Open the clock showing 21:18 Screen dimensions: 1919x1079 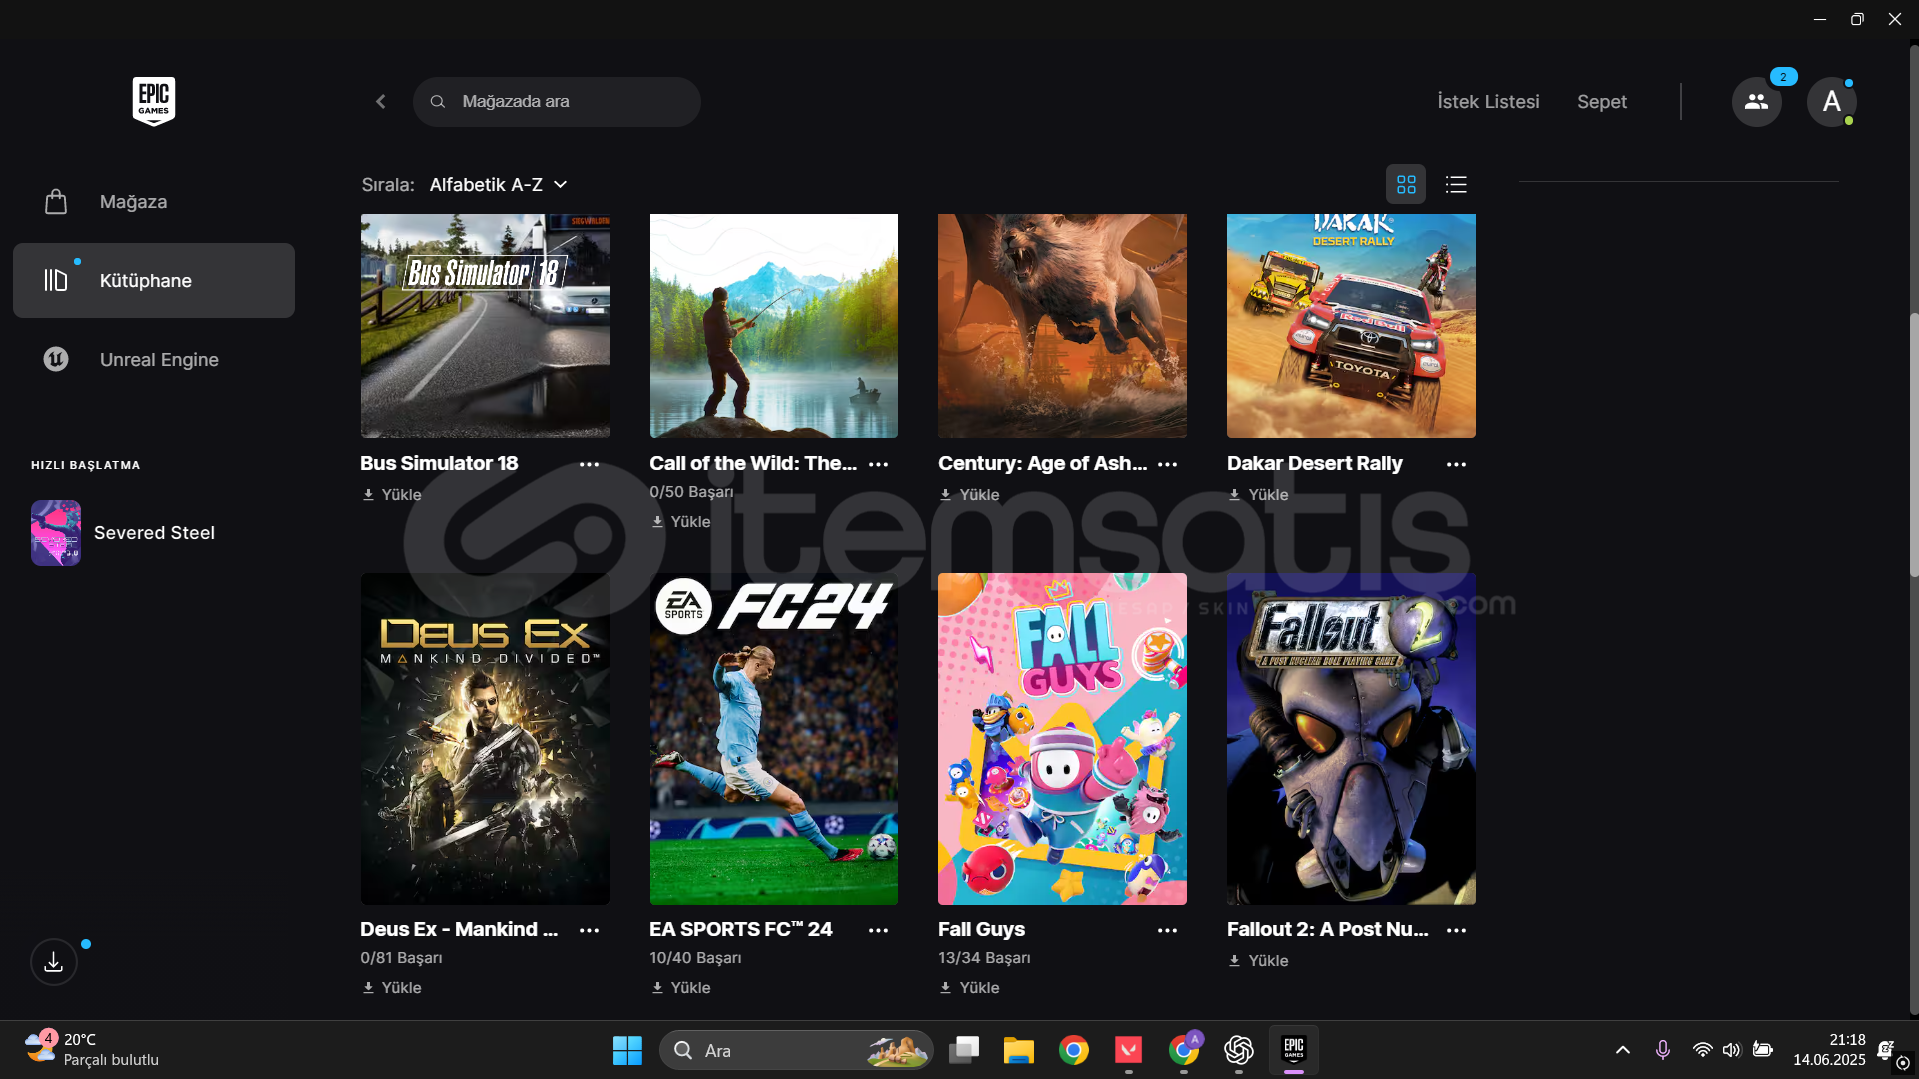click(x=1829, y=1051)
